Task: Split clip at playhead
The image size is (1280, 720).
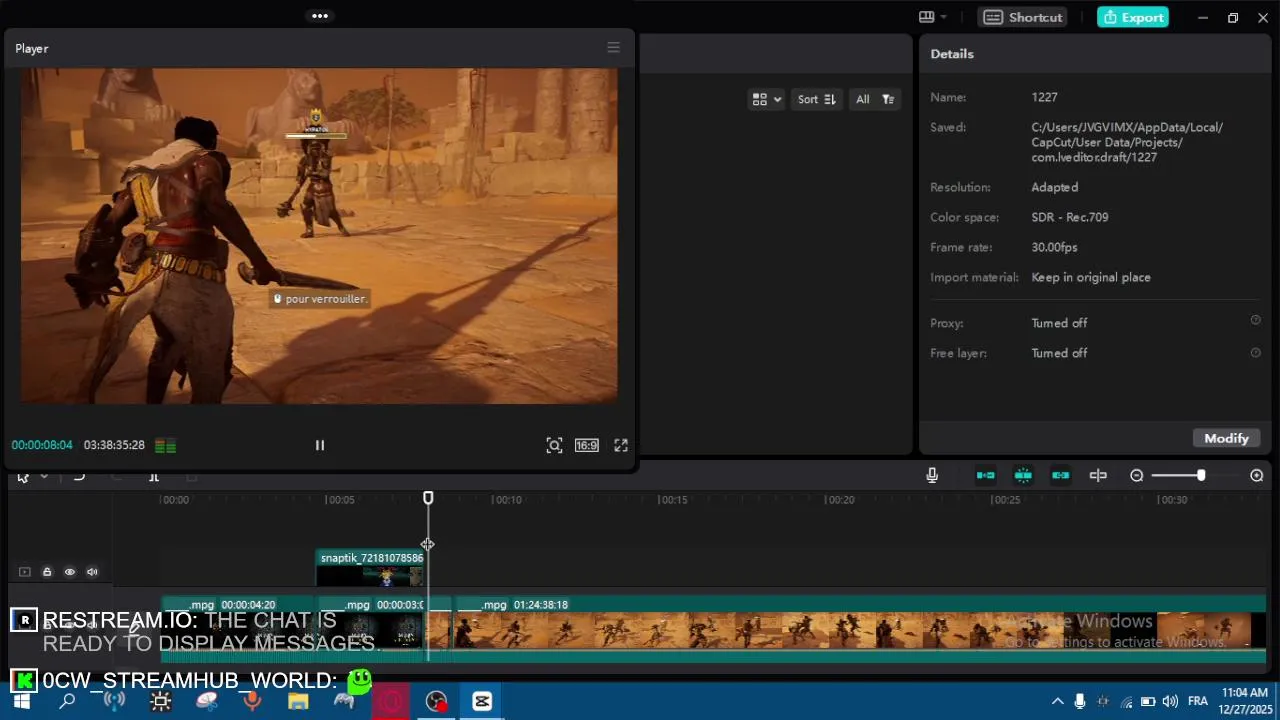Action: [x=154, y=477]
